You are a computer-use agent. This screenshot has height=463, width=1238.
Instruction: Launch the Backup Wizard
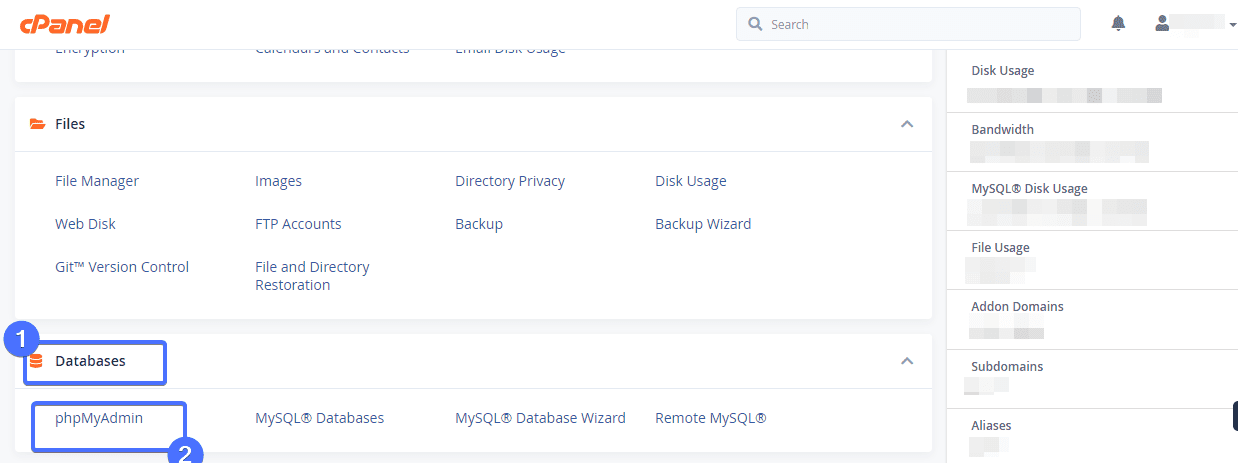click(703, 224)
